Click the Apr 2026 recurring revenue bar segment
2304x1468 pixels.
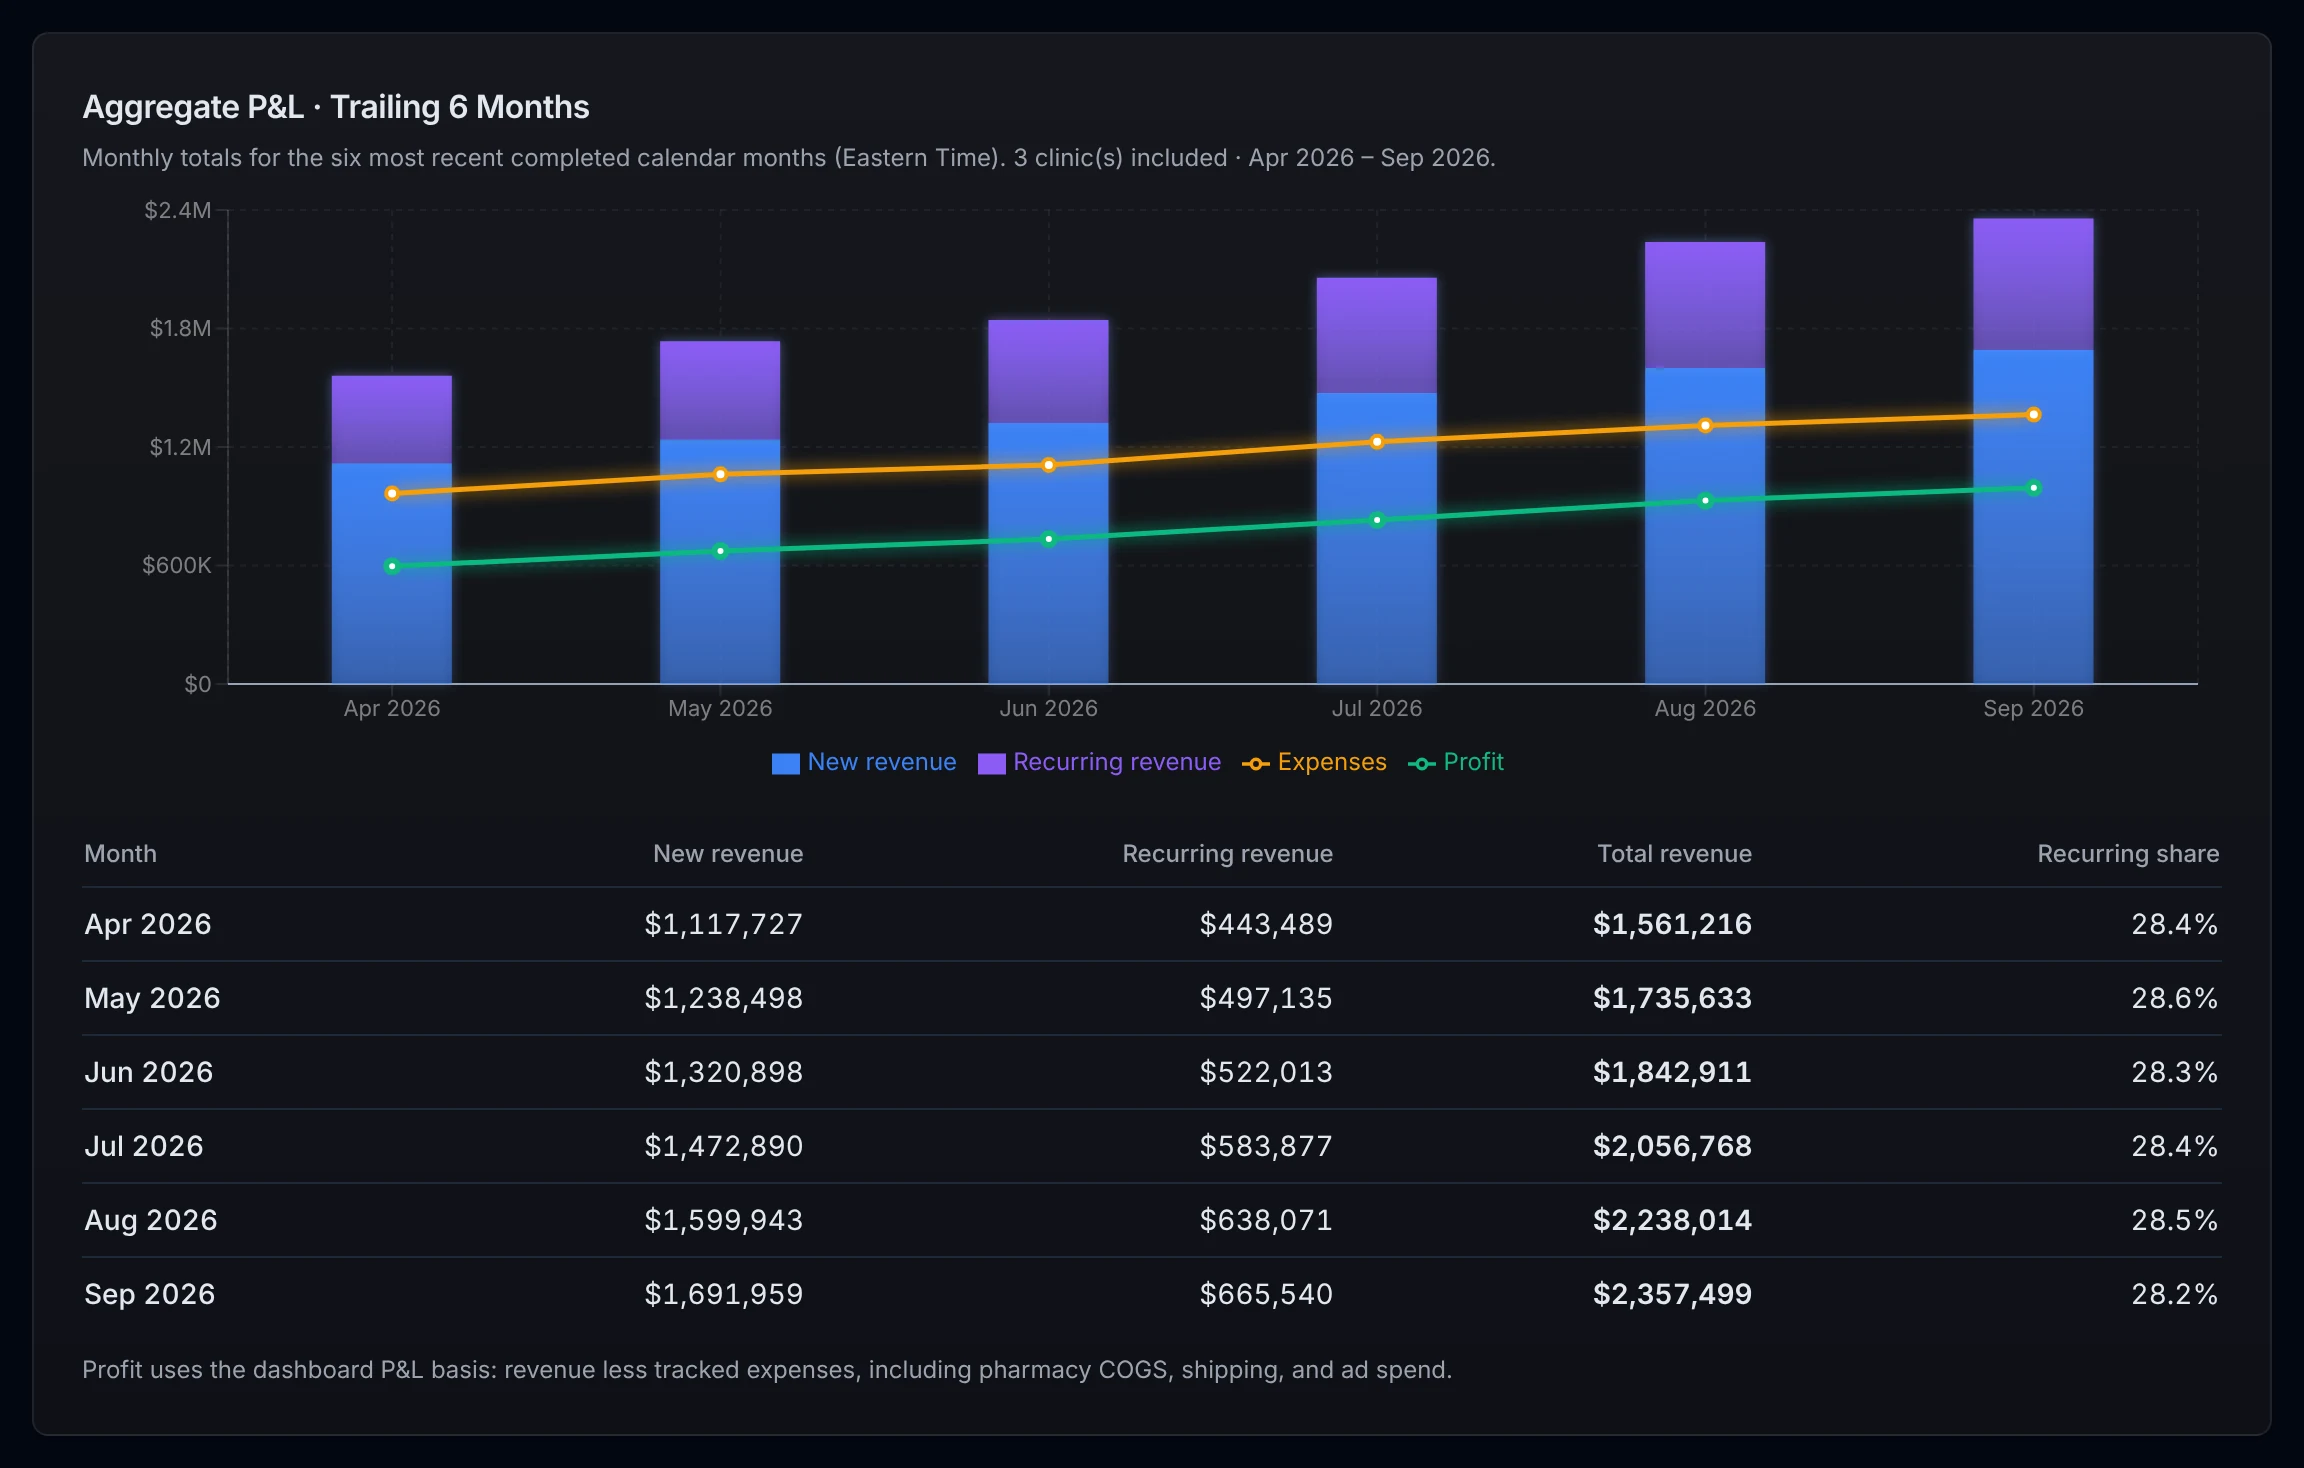(392, 419)
